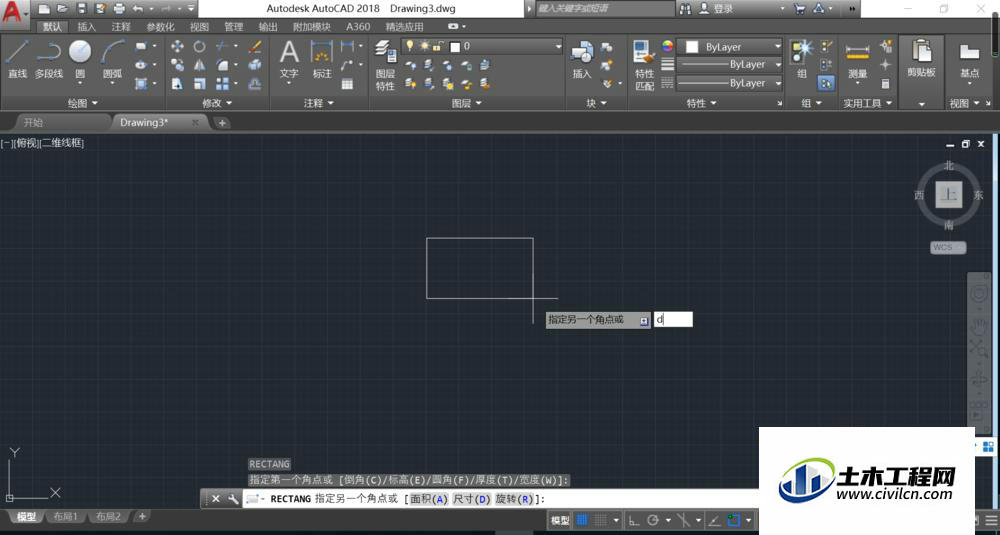Select the 标注 dimension tool
Viewport: 1000px width, 535px height.
322,59
